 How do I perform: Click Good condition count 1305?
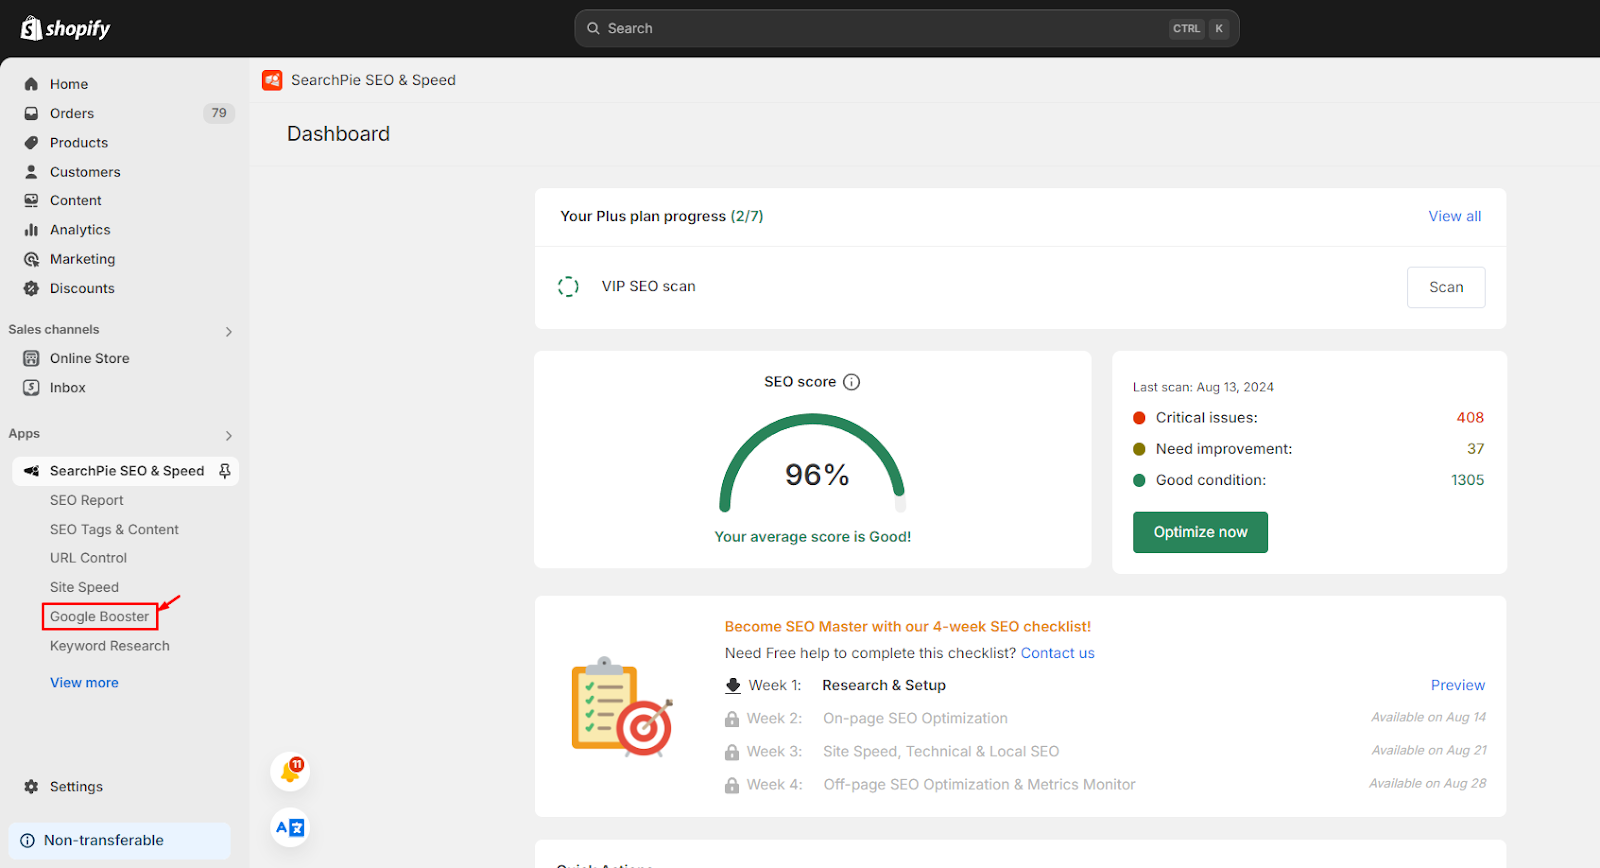[1468, 480]
